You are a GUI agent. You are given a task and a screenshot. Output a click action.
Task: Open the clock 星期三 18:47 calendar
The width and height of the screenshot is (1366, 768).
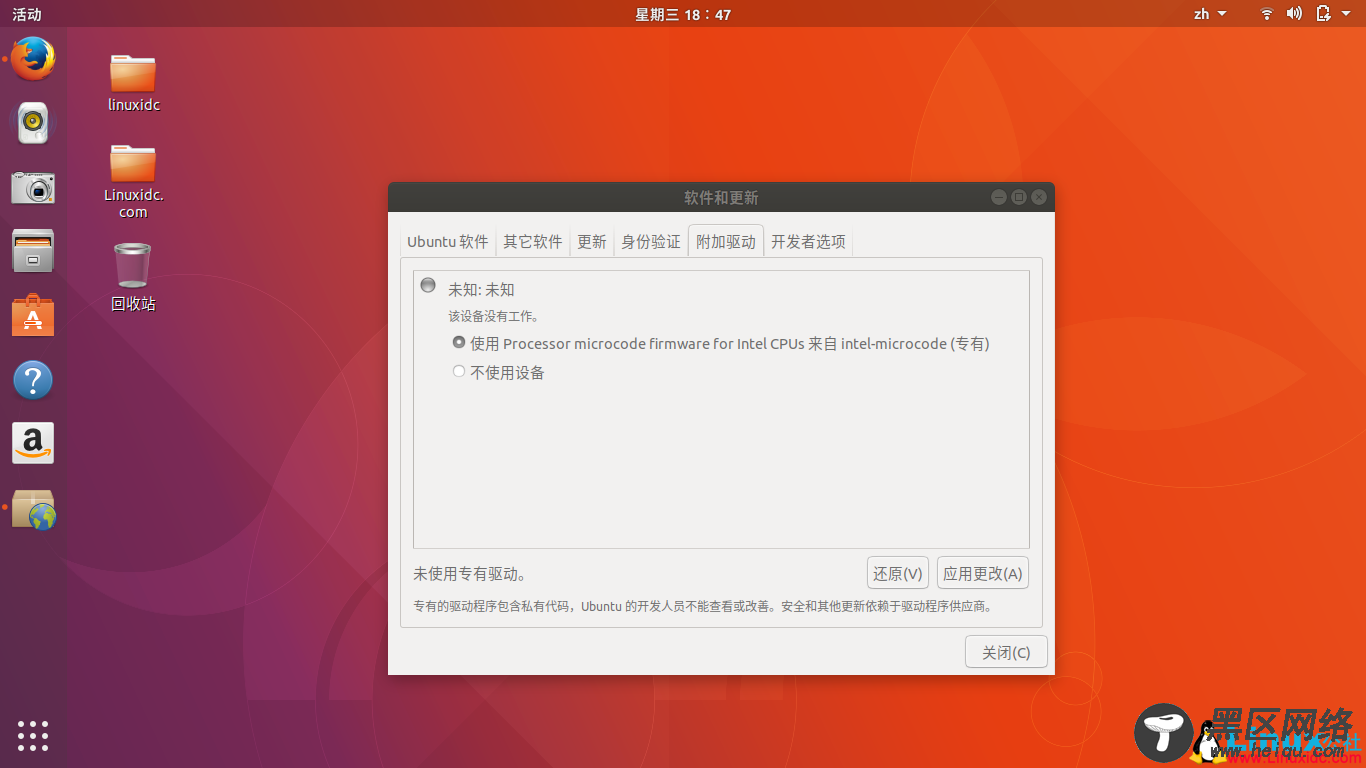pyautogui.click(x=683, y=14)
